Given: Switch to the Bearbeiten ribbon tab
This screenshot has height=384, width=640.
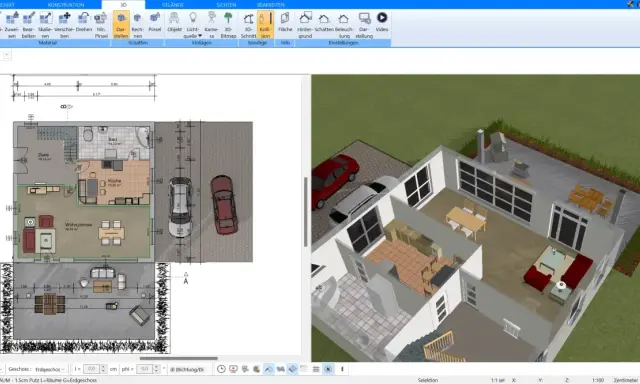Looking at the screenshot, I should [x=271, y=4].
